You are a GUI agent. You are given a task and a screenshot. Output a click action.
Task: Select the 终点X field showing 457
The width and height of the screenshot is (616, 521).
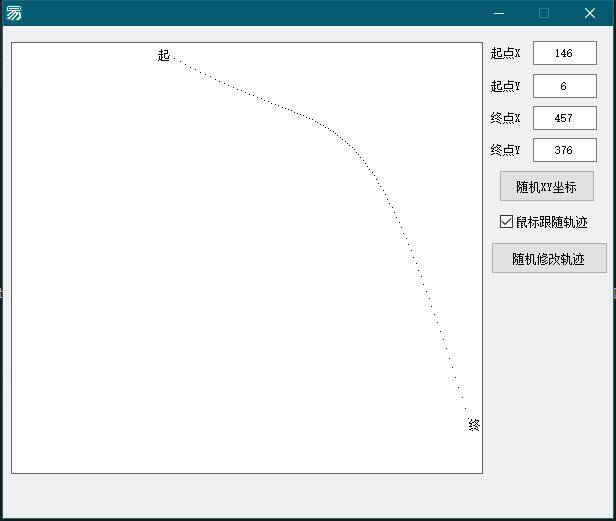(564, 118)
